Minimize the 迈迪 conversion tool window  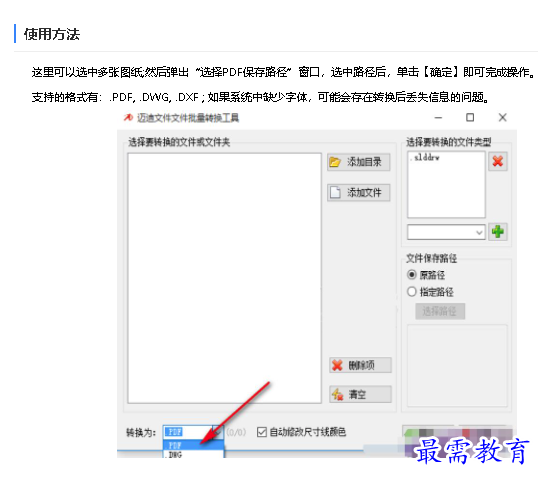tap(438, 118)
